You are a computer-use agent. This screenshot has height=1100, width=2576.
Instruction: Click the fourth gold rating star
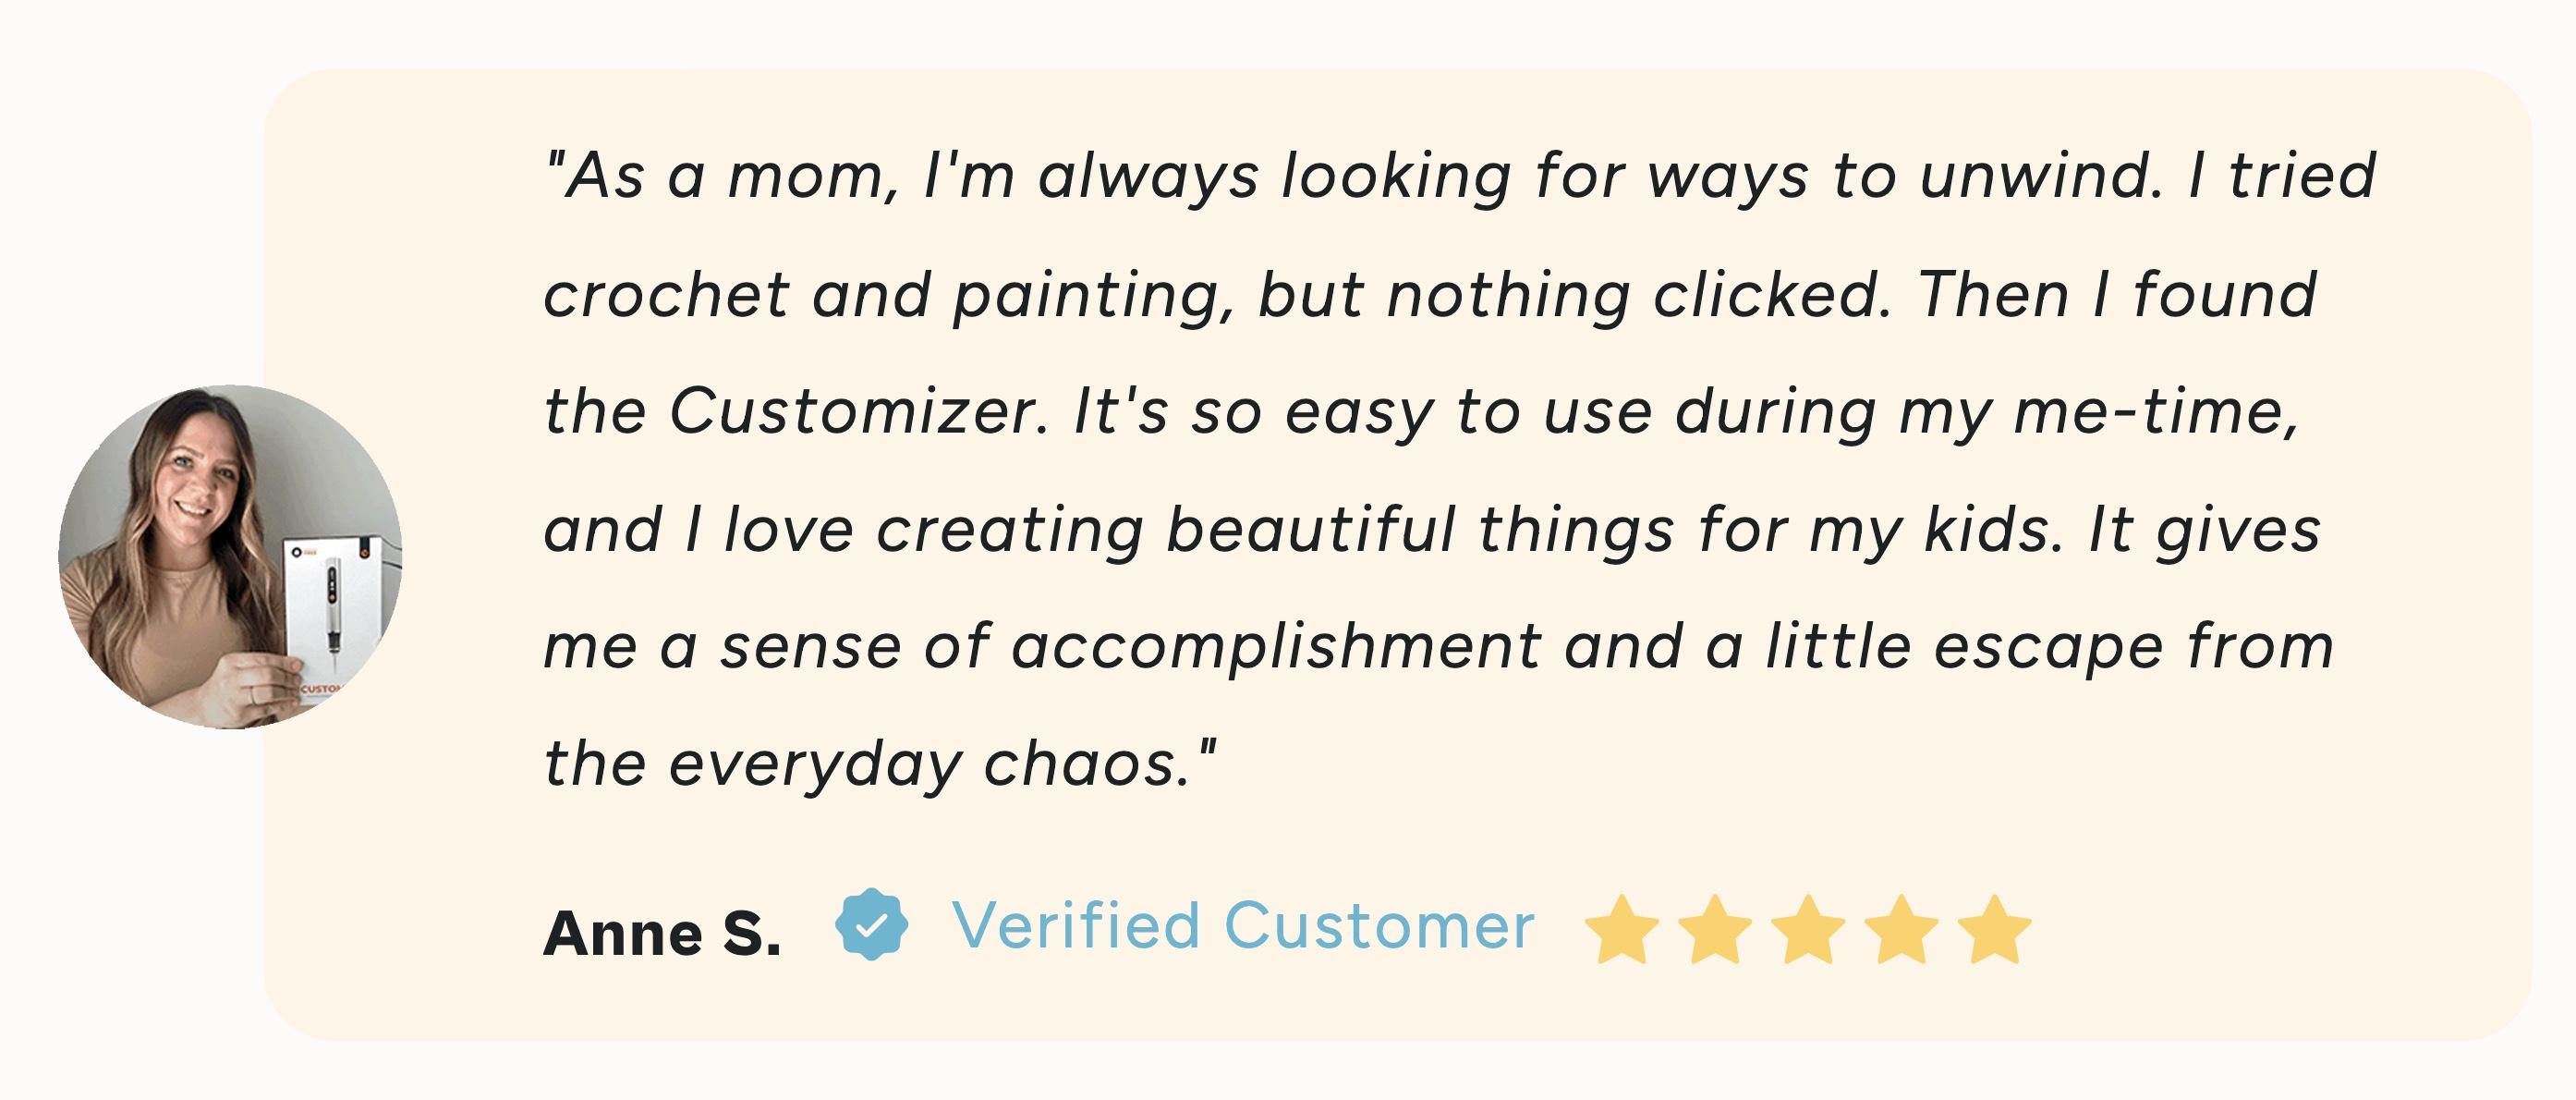[x=1901, y=929]
